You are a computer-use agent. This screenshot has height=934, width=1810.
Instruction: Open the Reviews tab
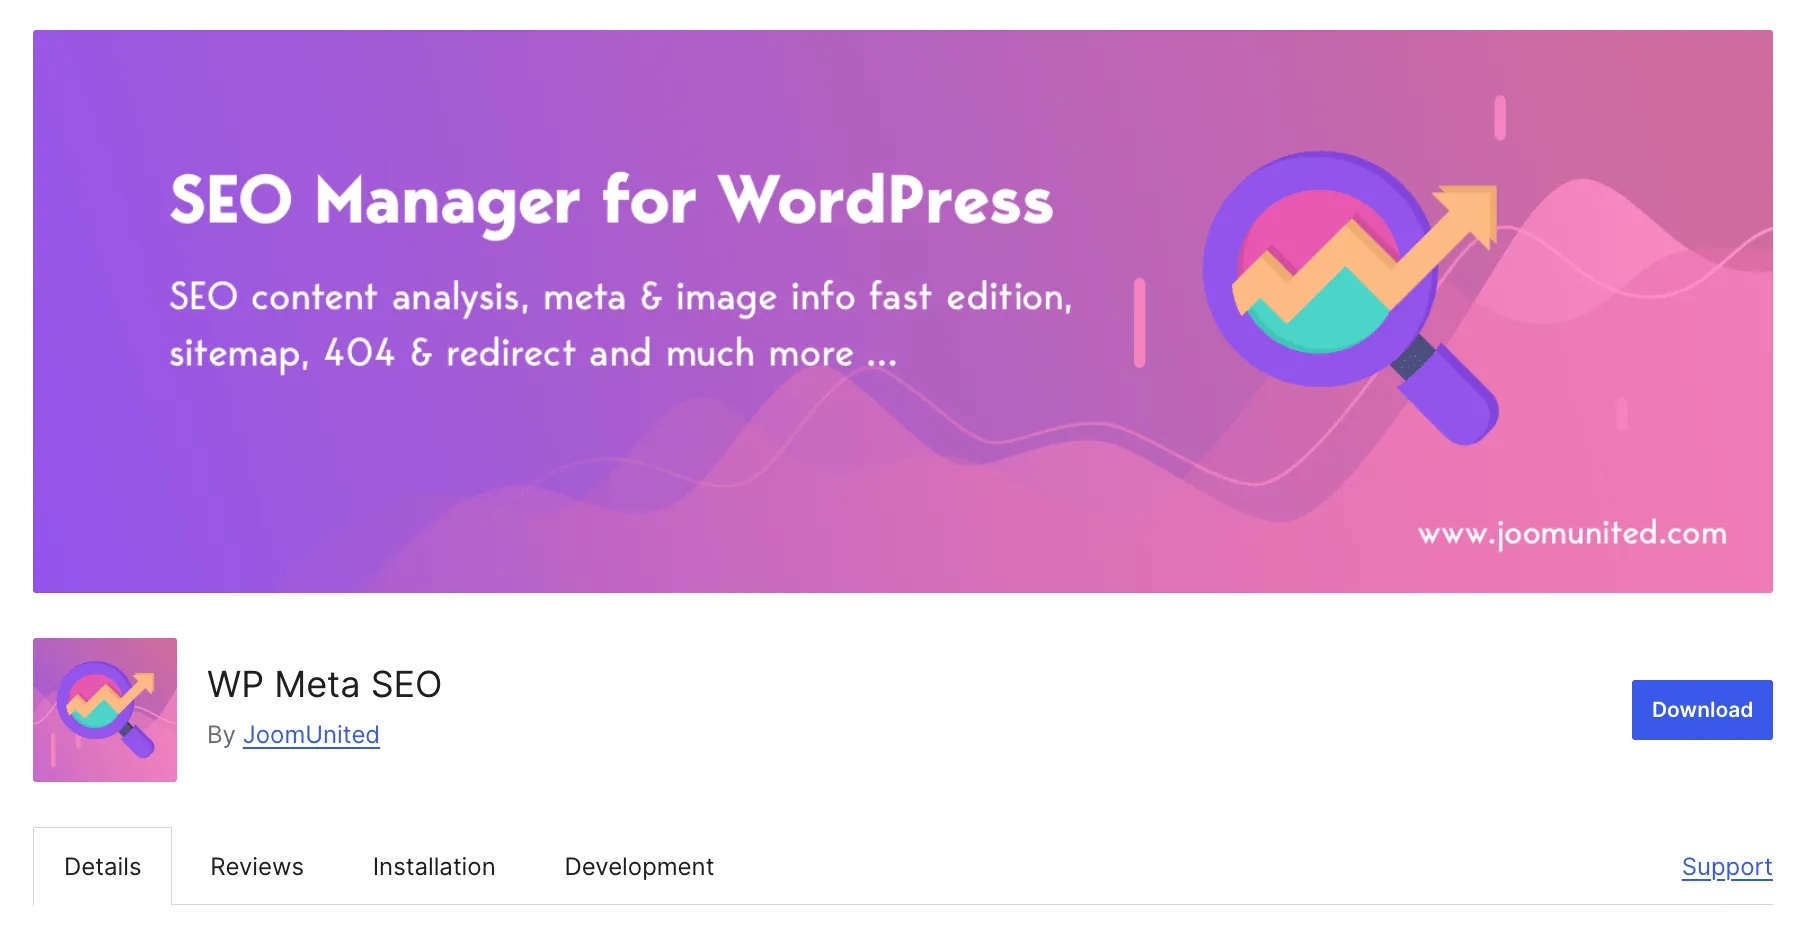[256, 866]
